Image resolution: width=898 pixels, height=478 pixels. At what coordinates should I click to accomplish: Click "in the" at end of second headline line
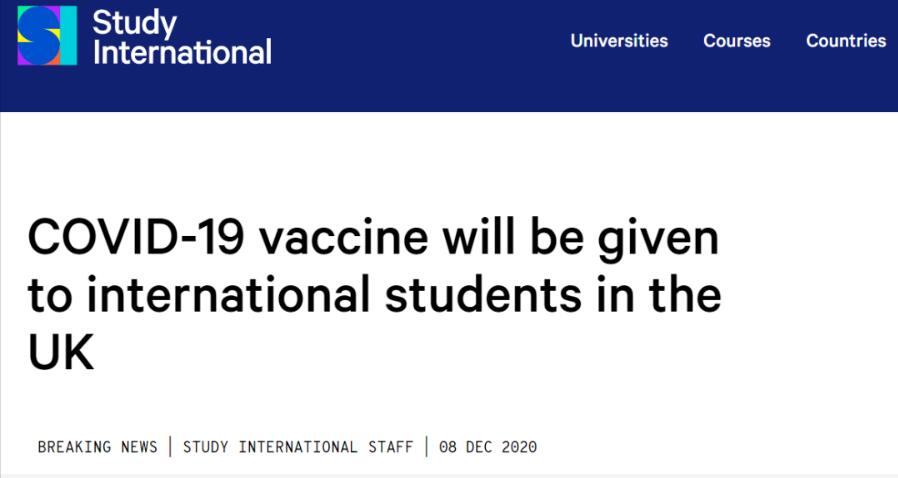tap(651, 297)
